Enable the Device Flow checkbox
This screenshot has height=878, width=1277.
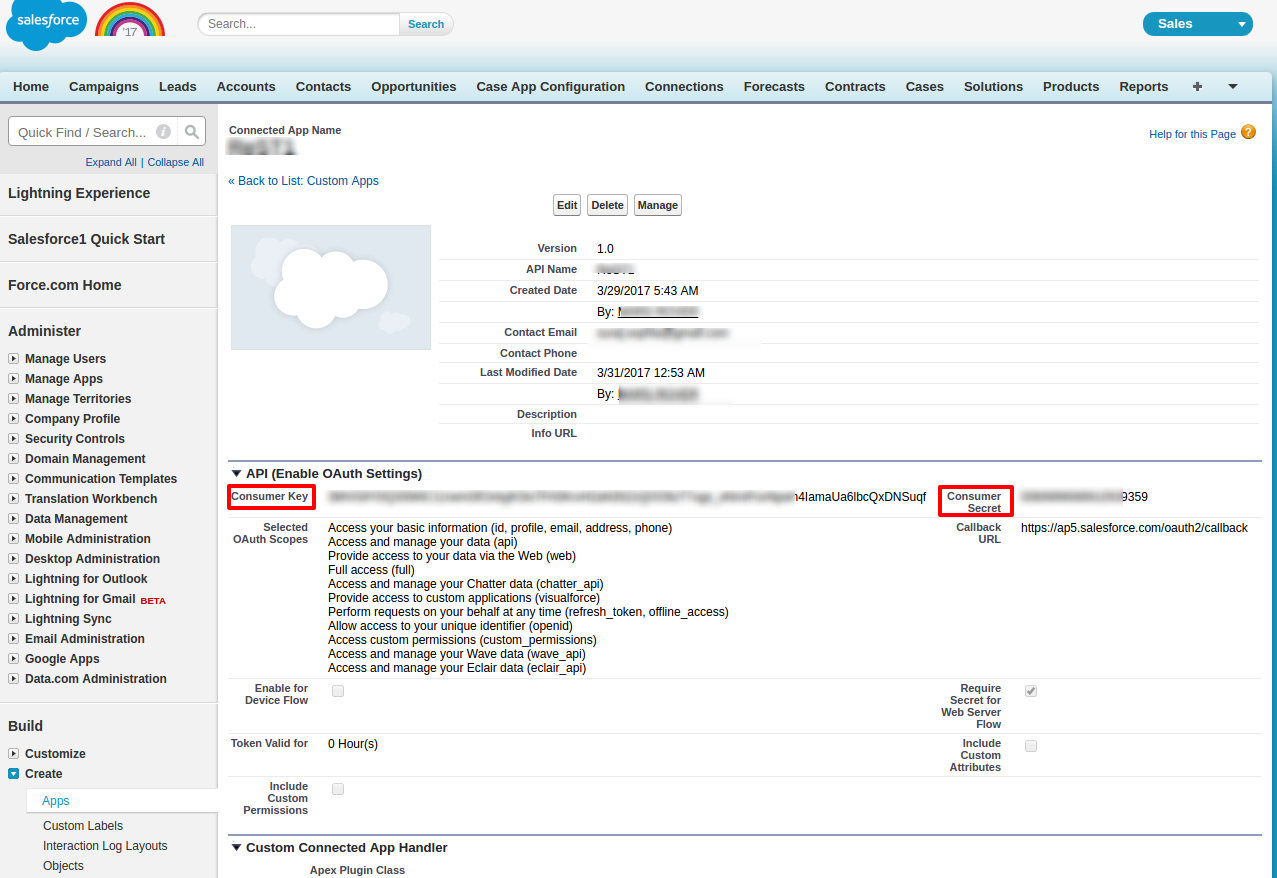[338, 691]
